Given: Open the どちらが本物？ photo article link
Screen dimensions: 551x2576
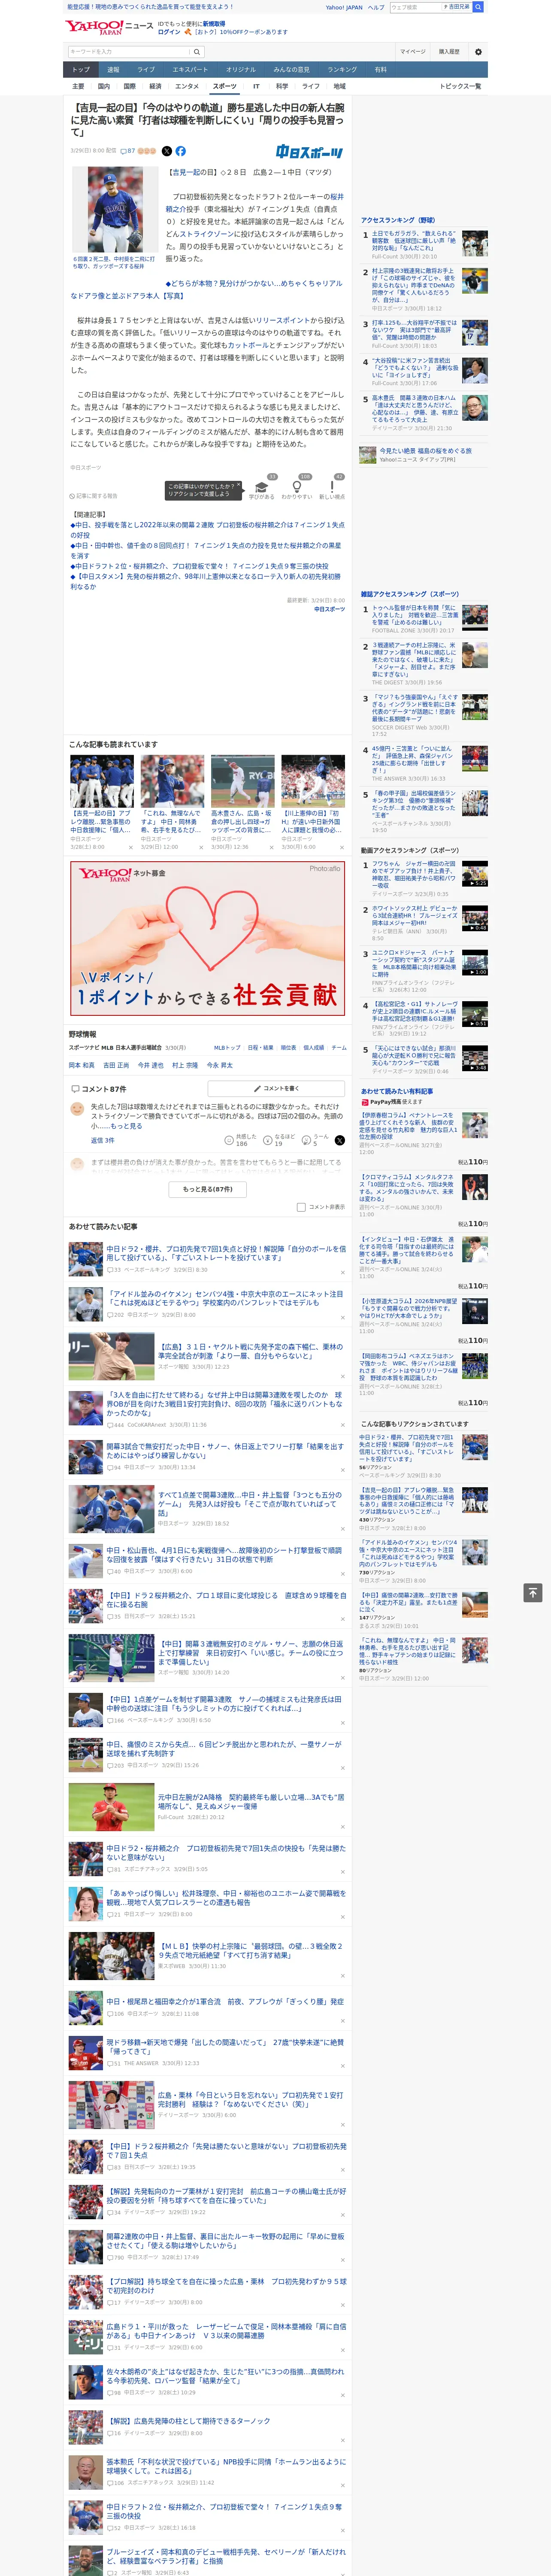Looking at the screenshot, I should (207, 290).
